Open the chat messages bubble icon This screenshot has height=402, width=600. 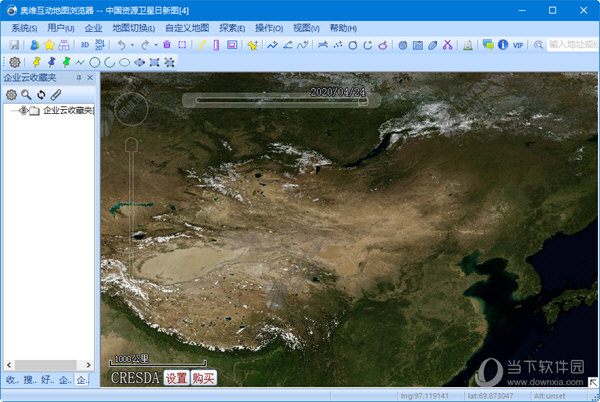tap(488, 45)
